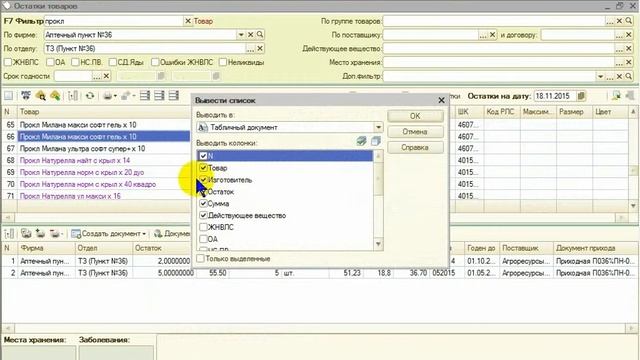Open ellipsis selector for Действующее вещество
640x360 pixels.
pos(619,49)
